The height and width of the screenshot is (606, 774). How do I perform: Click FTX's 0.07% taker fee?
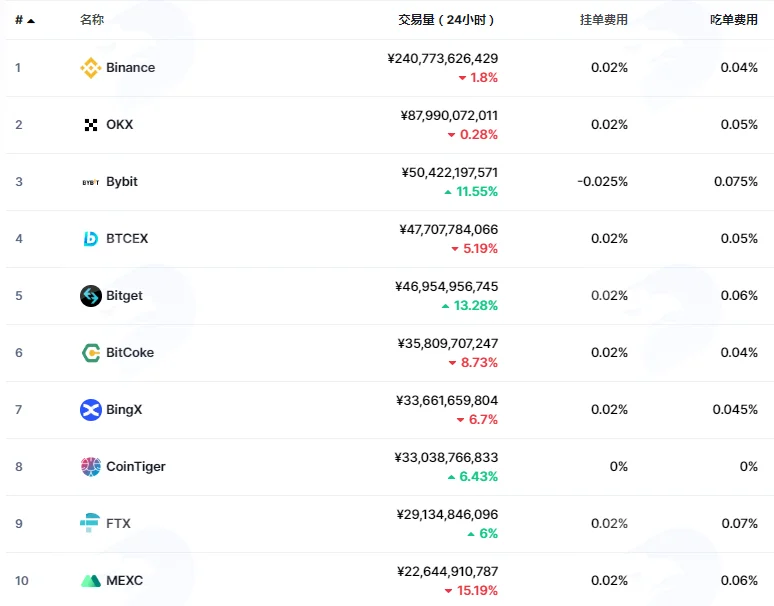click(740, 524)
